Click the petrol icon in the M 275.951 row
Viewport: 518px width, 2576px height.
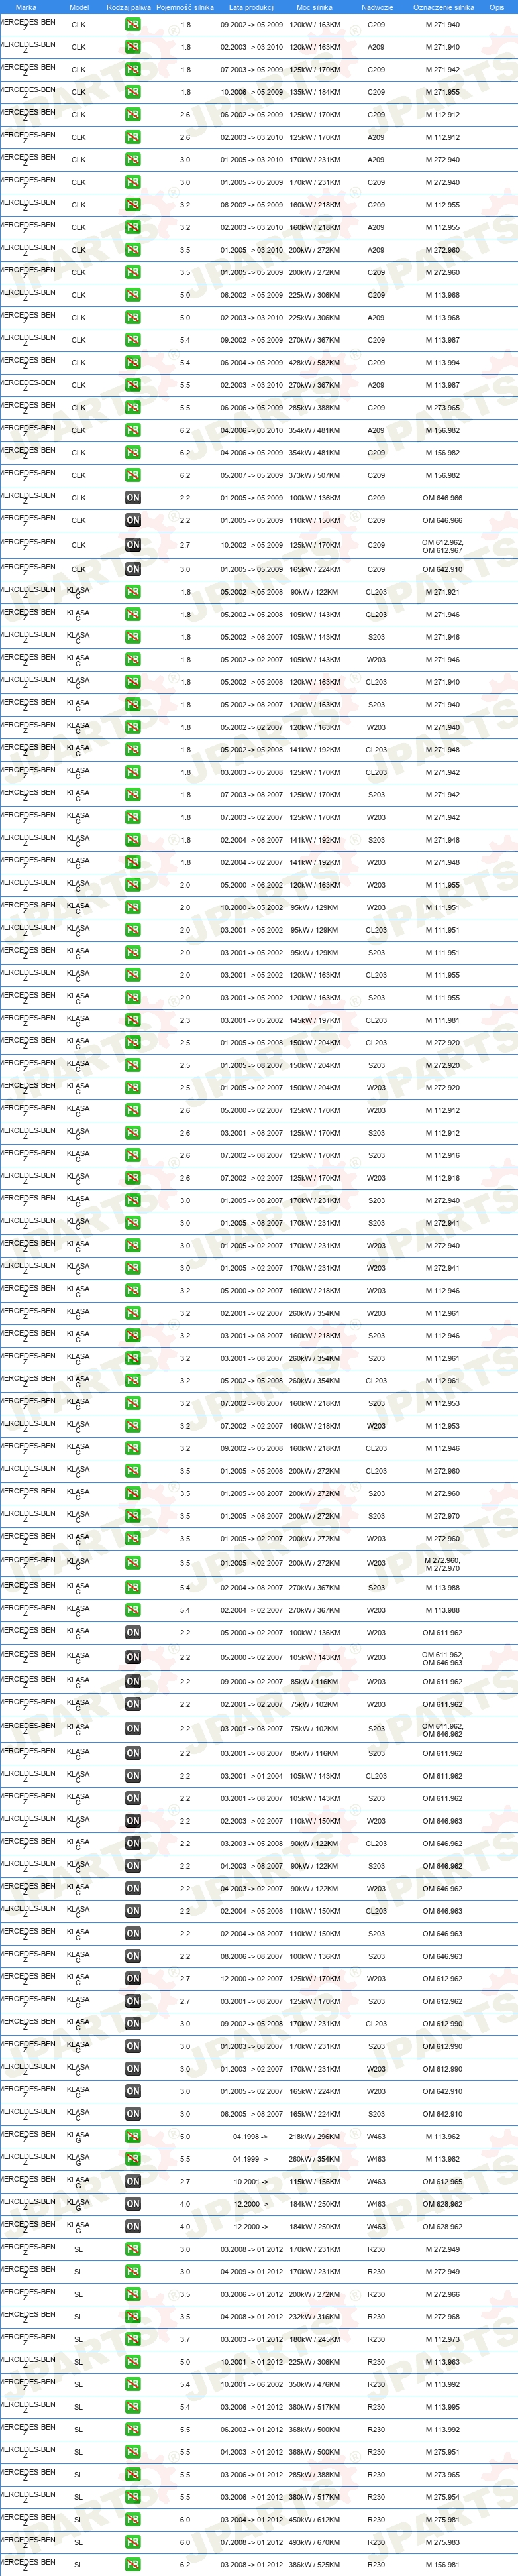133,2451
